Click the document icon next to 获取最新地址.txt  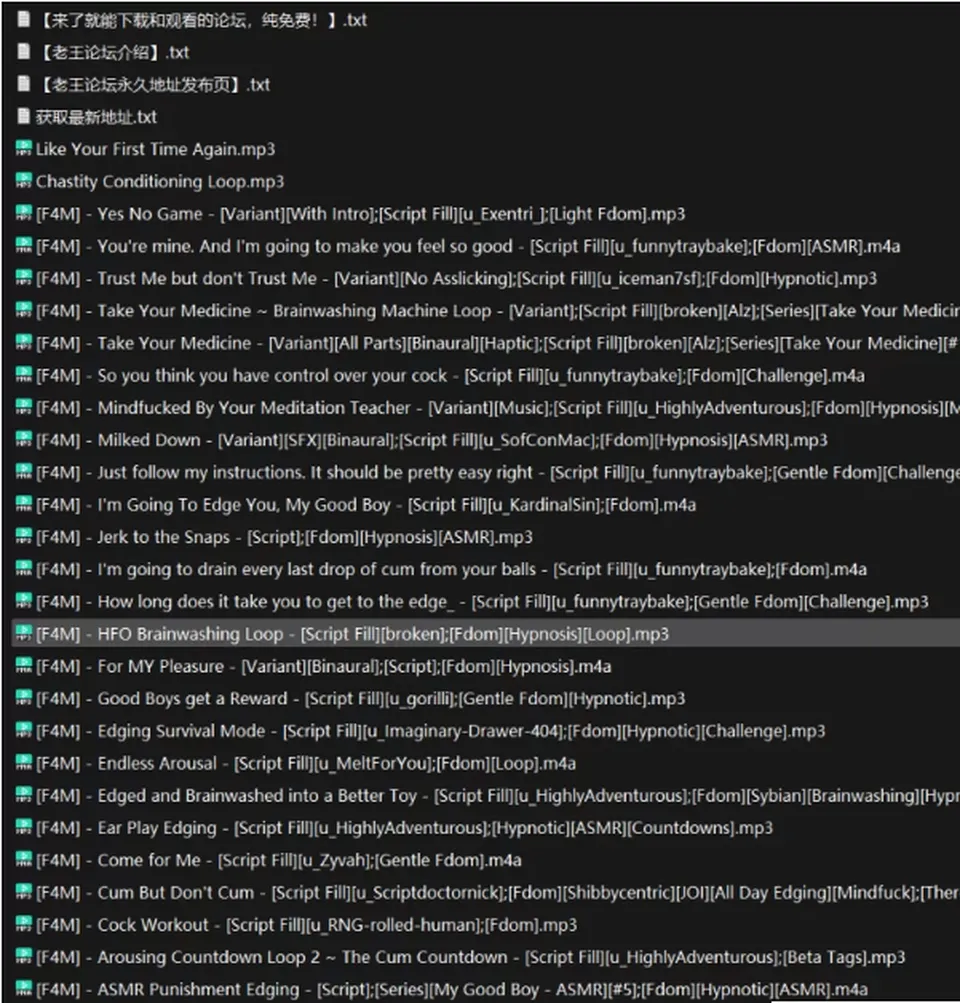point(24,116)
